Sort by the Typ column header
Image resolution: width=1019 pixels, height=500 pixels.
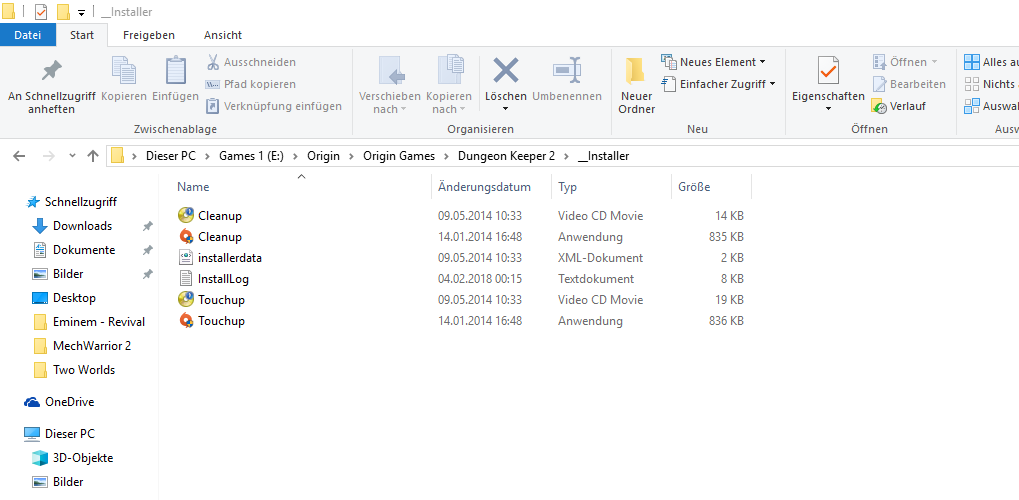[567, 187]
